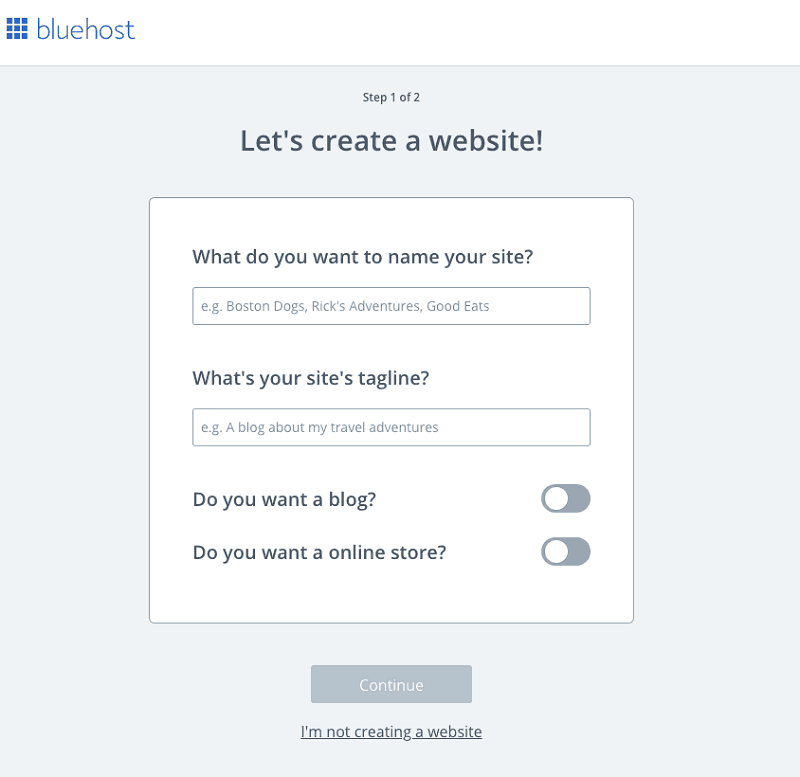Screen dimensions: 800x777
Task: Click the "Step 1 of 2" indicator
Action: [x=398, y=97]
